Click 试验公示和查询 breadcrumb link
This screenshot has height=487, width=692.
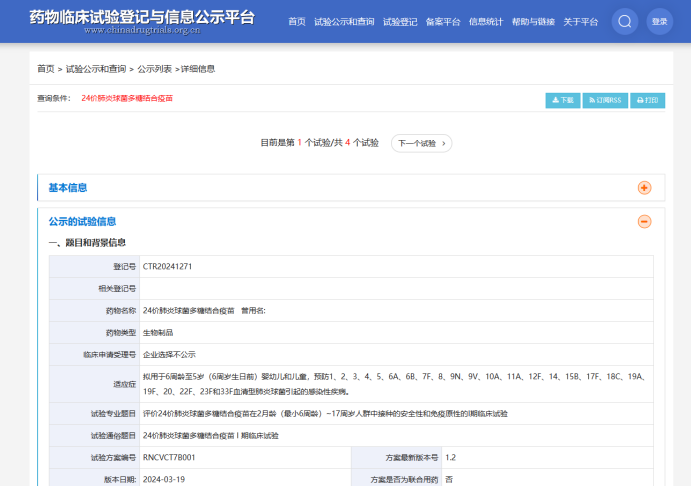pos(96,69)
